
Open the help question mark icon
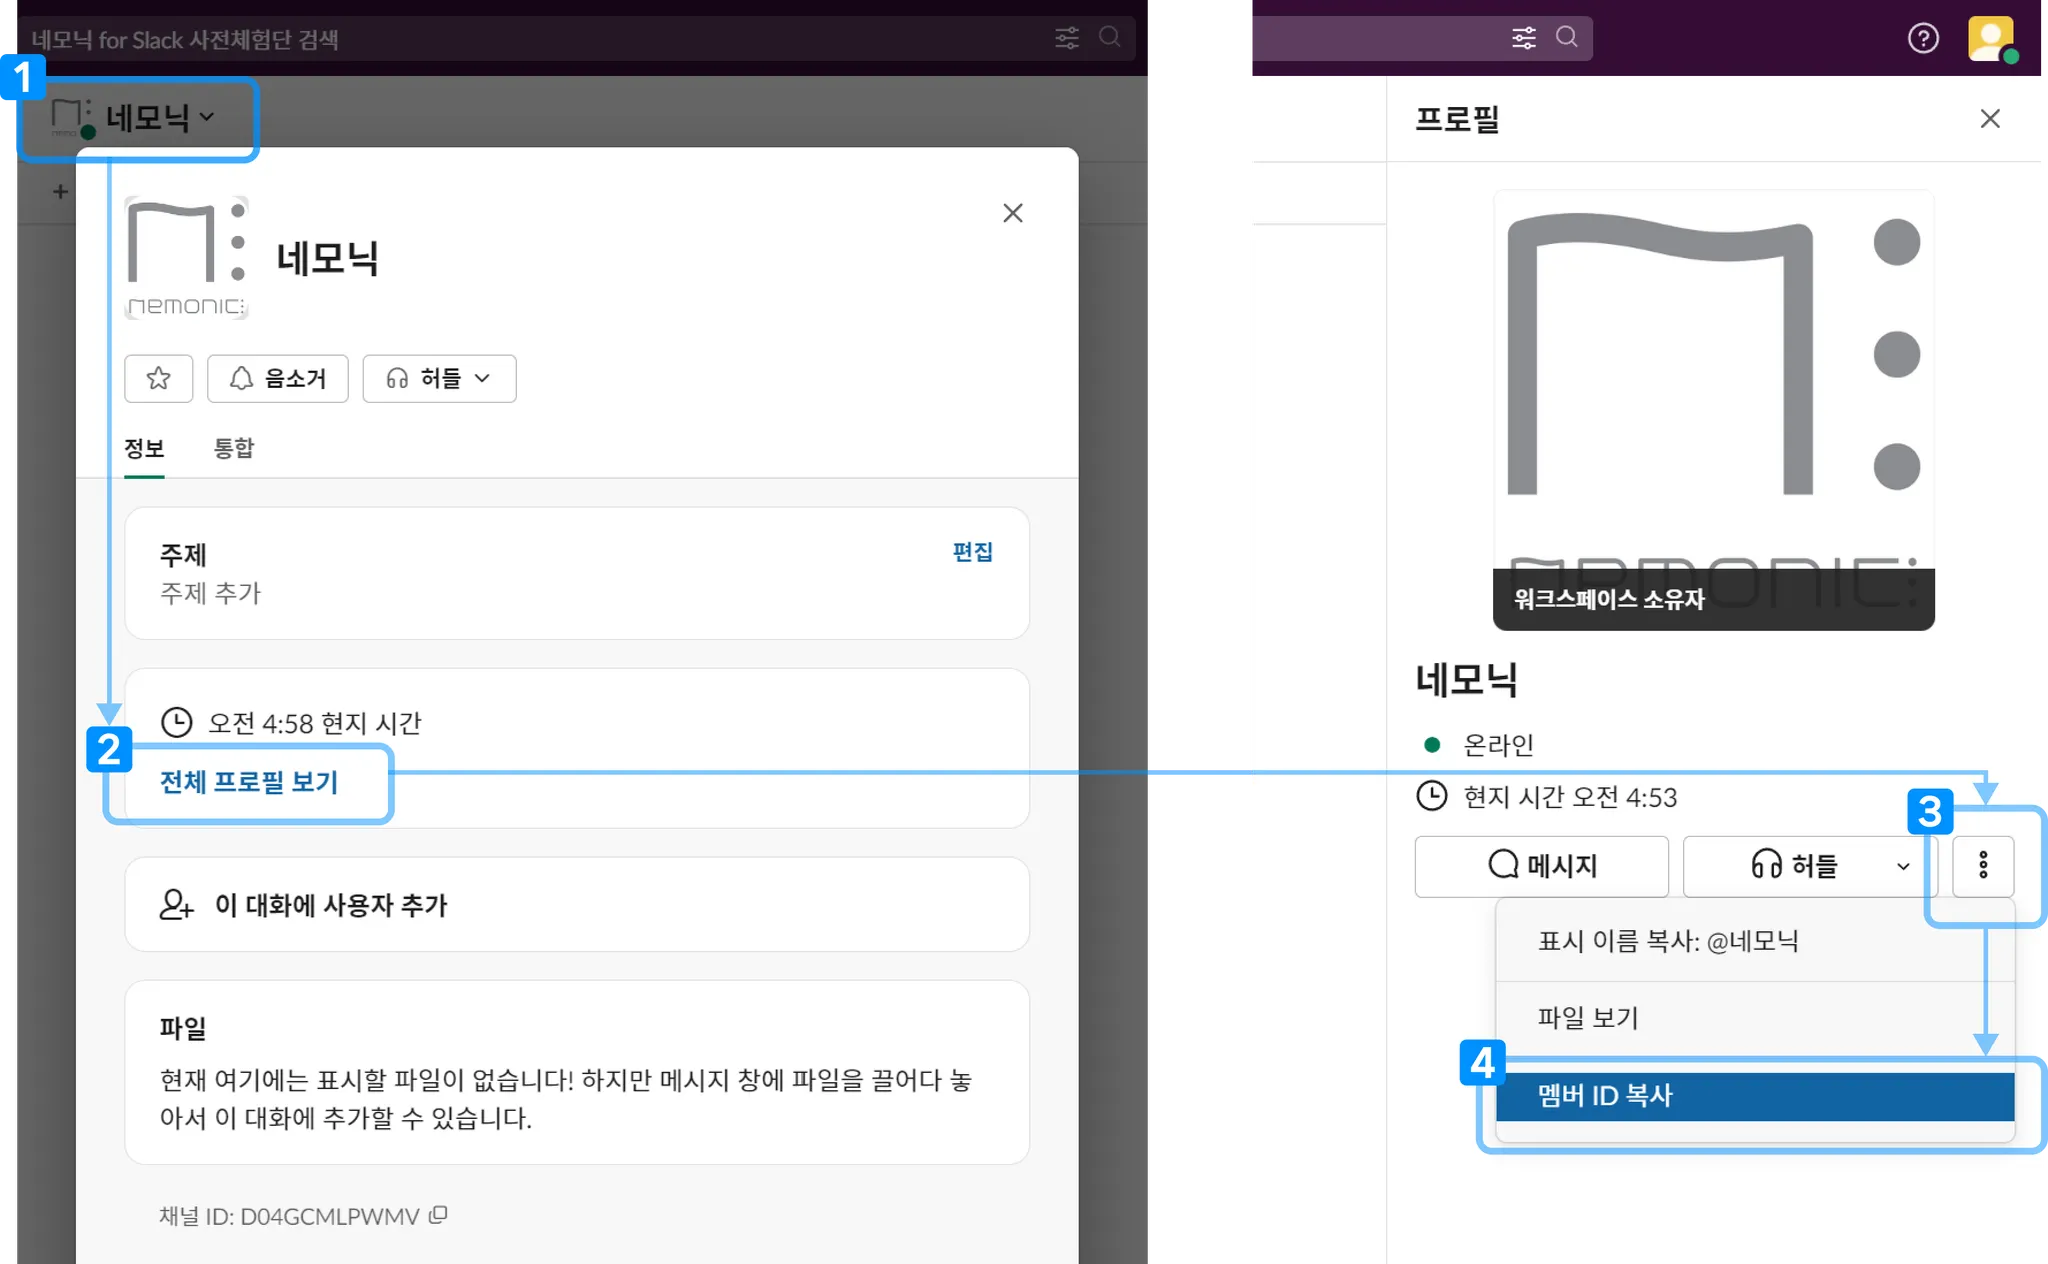coord(1922,39)
